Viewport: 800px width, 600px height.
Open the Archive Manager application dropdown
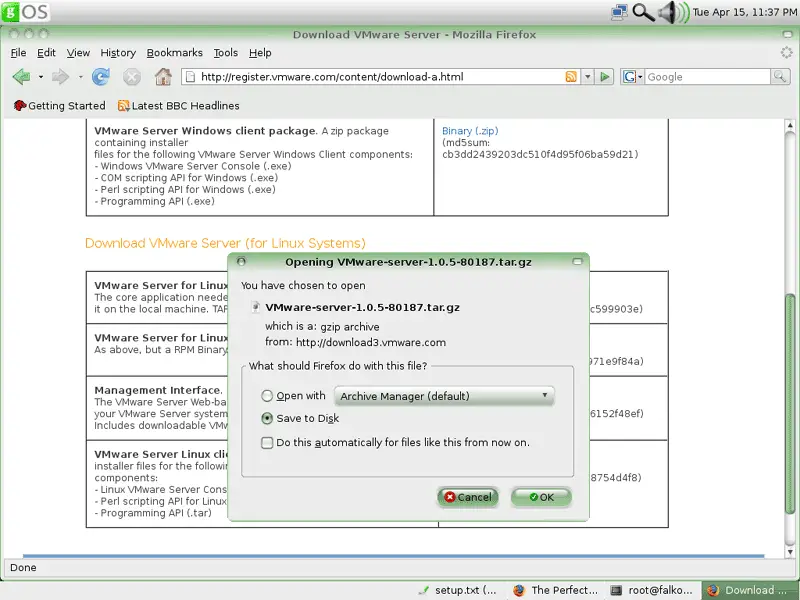(x=444, y=396)
